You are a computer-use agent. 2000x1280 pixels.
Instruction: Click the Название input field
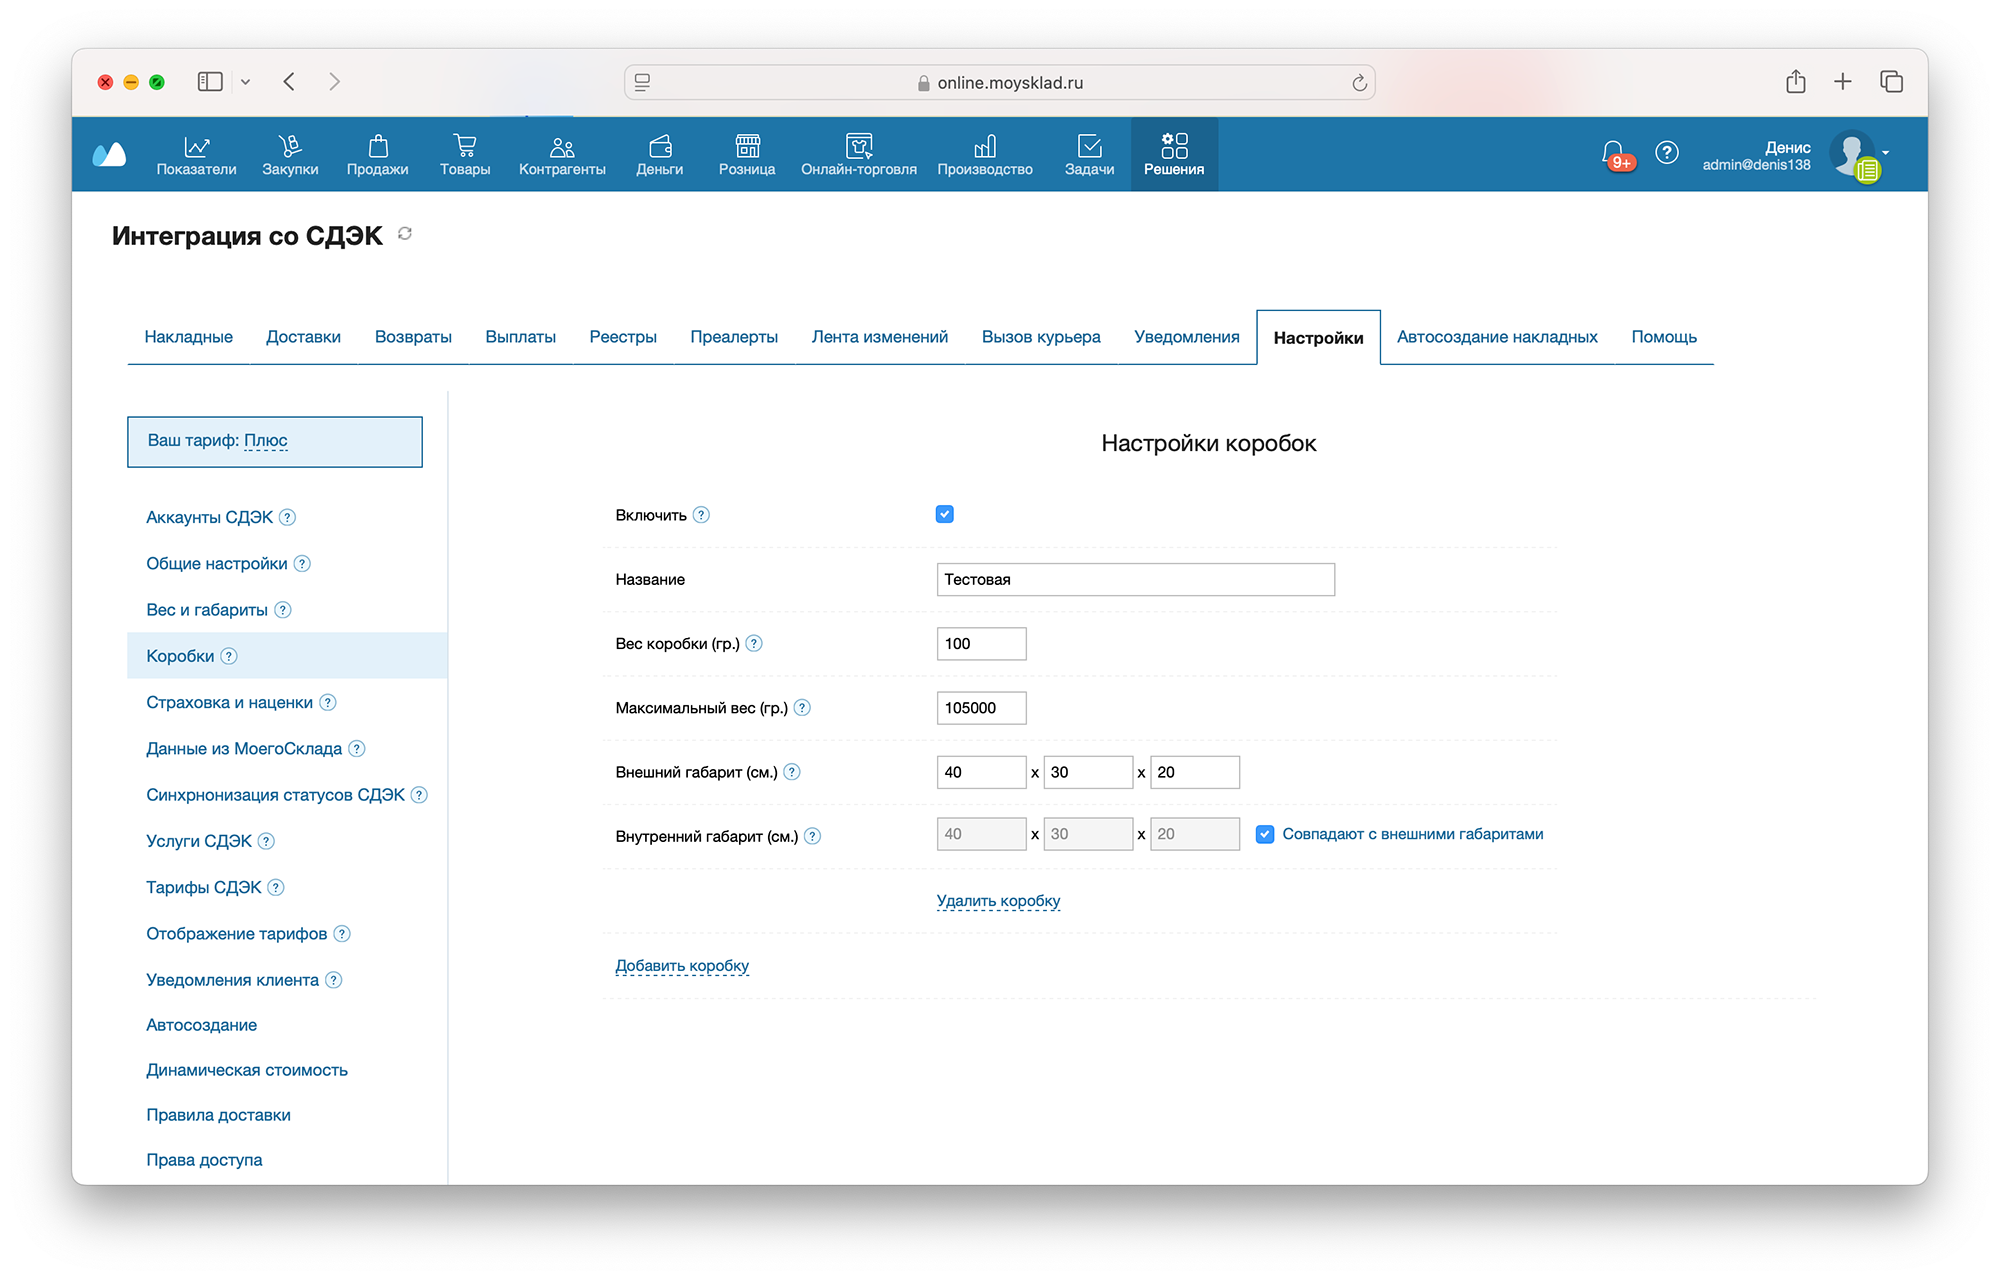point(1135,580)
